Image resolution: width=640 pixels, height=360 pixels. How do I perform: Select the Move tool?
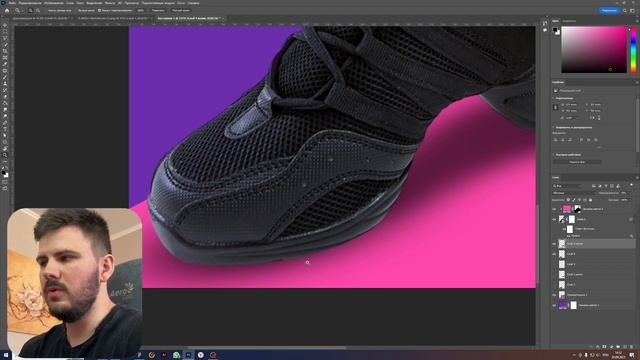coord(5,25)
